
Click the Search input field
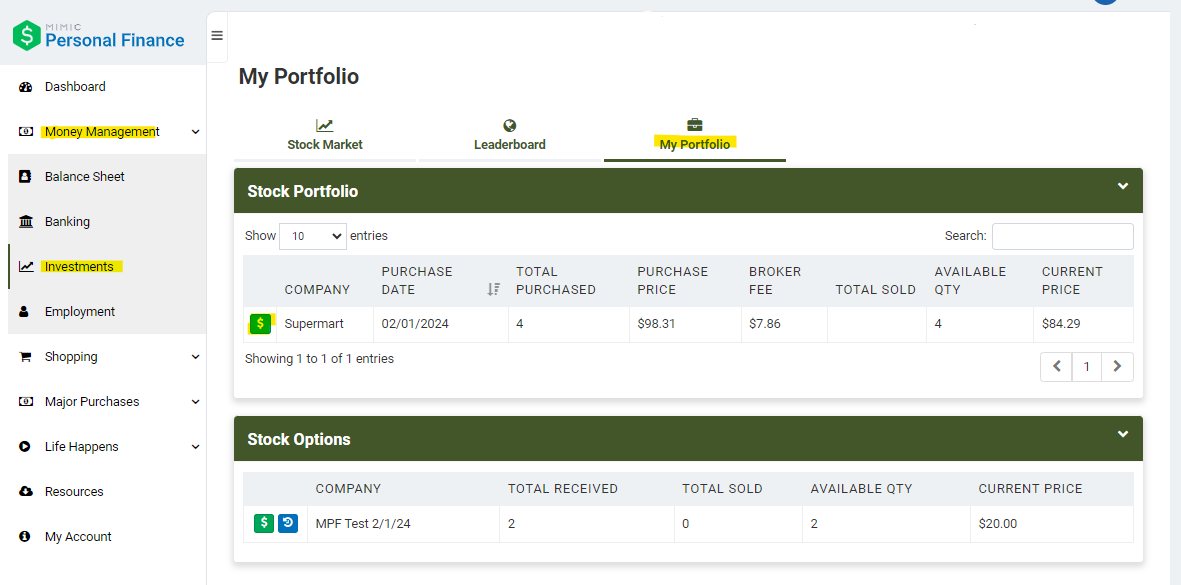coord(1063,236)
